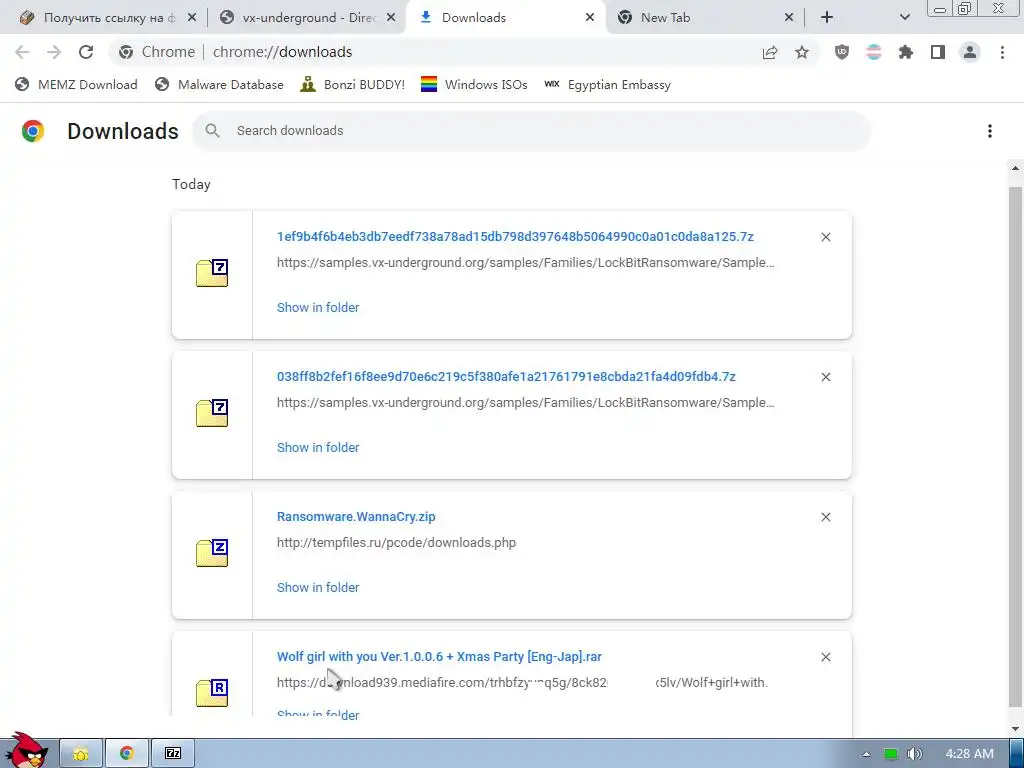Click the tempfiles.ru source URL text
The image size is (1024, 768).
[396, 543]
